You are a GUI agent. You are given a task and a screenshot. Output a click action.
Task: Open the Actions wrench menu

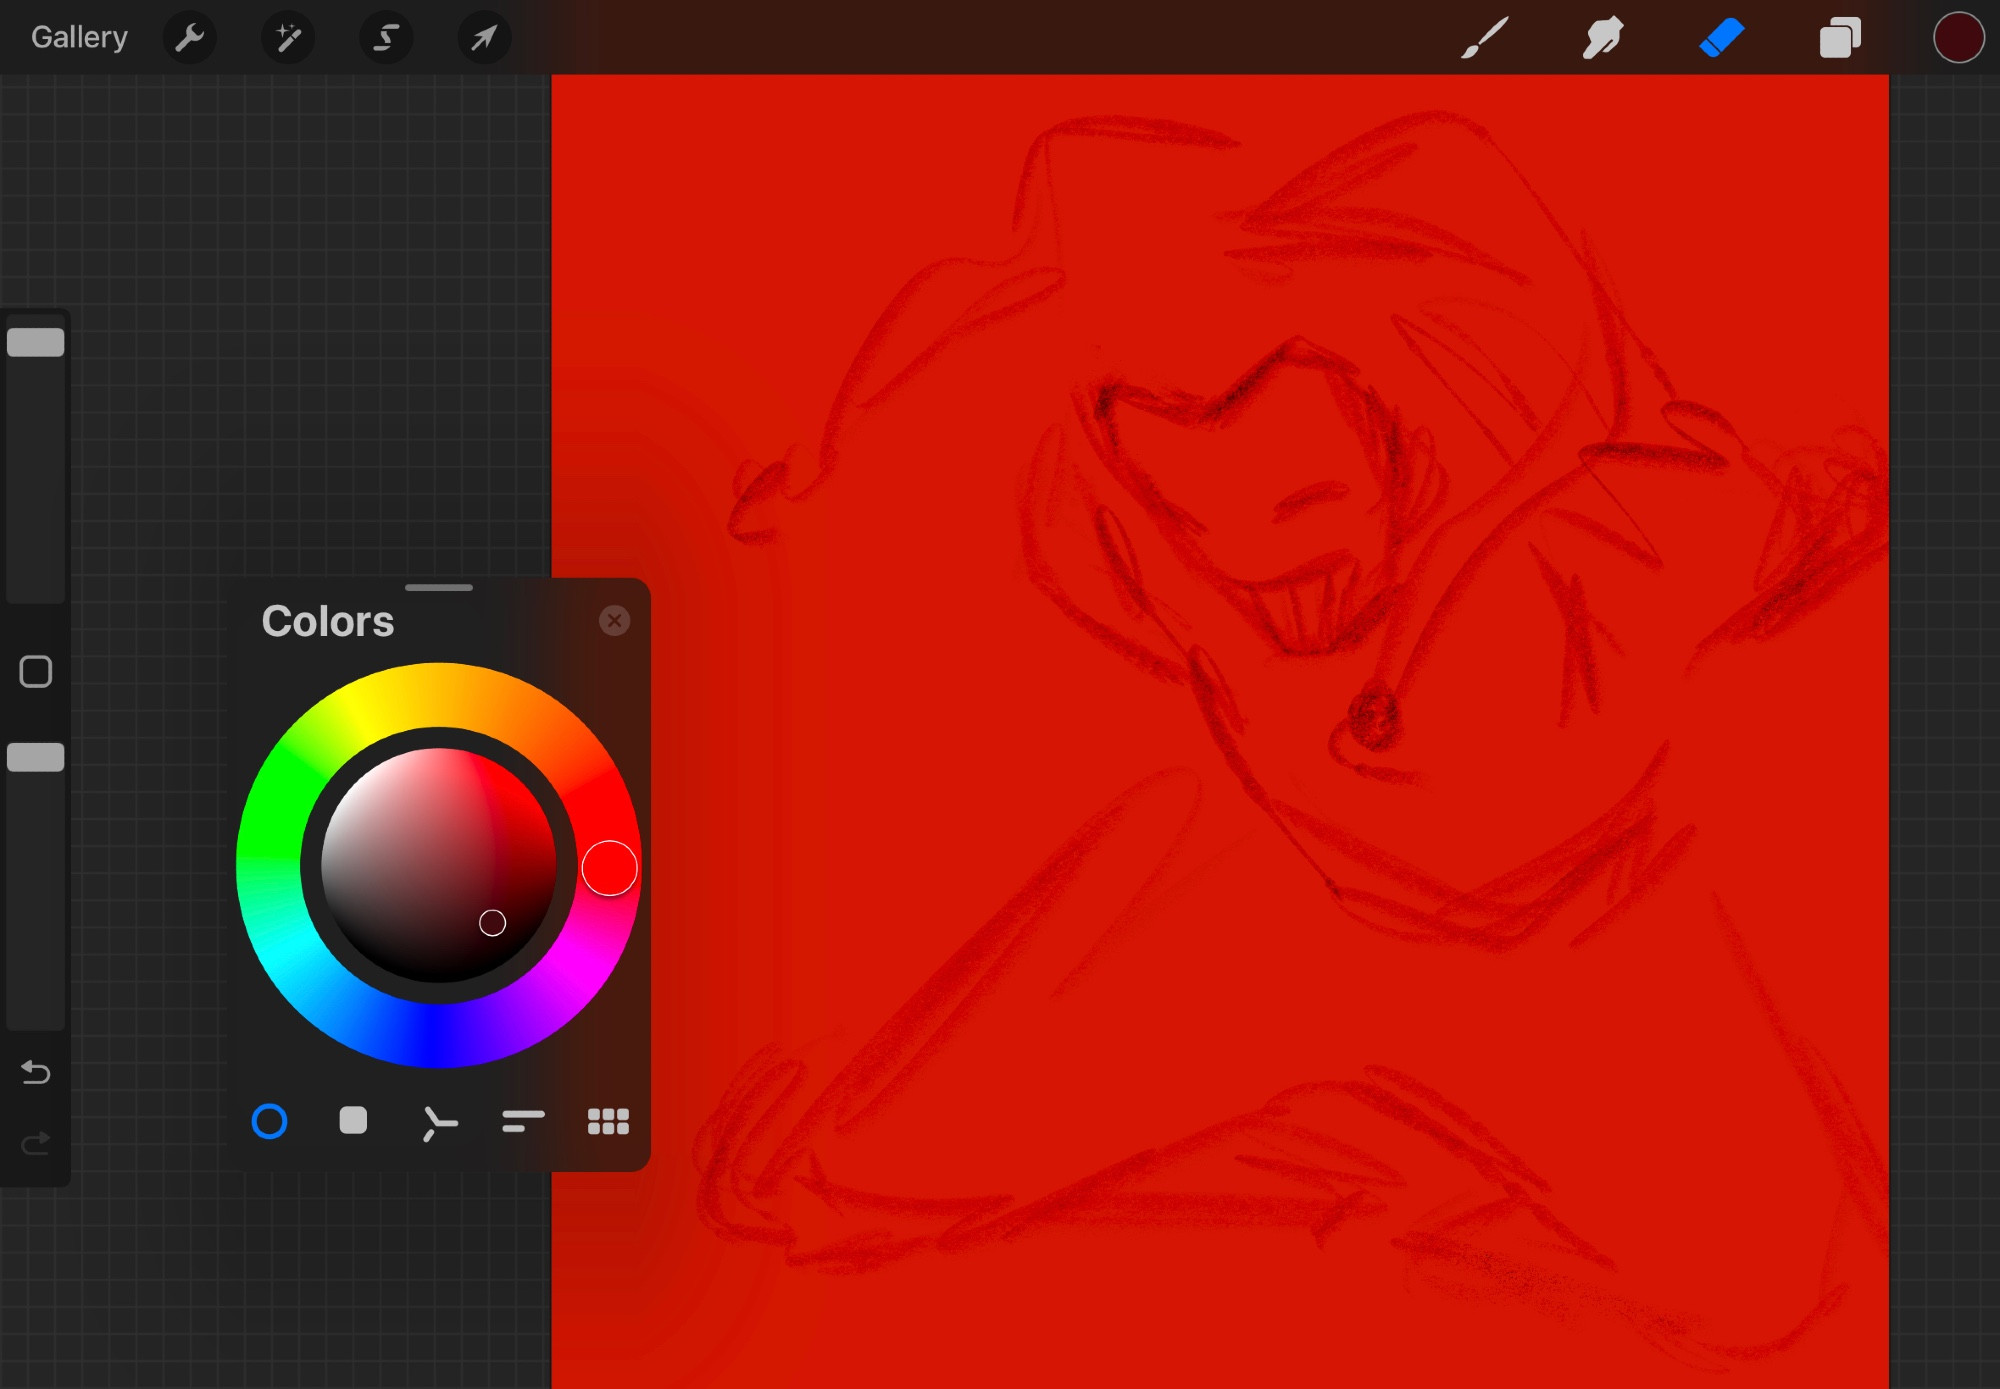click(x=189, y=38)
